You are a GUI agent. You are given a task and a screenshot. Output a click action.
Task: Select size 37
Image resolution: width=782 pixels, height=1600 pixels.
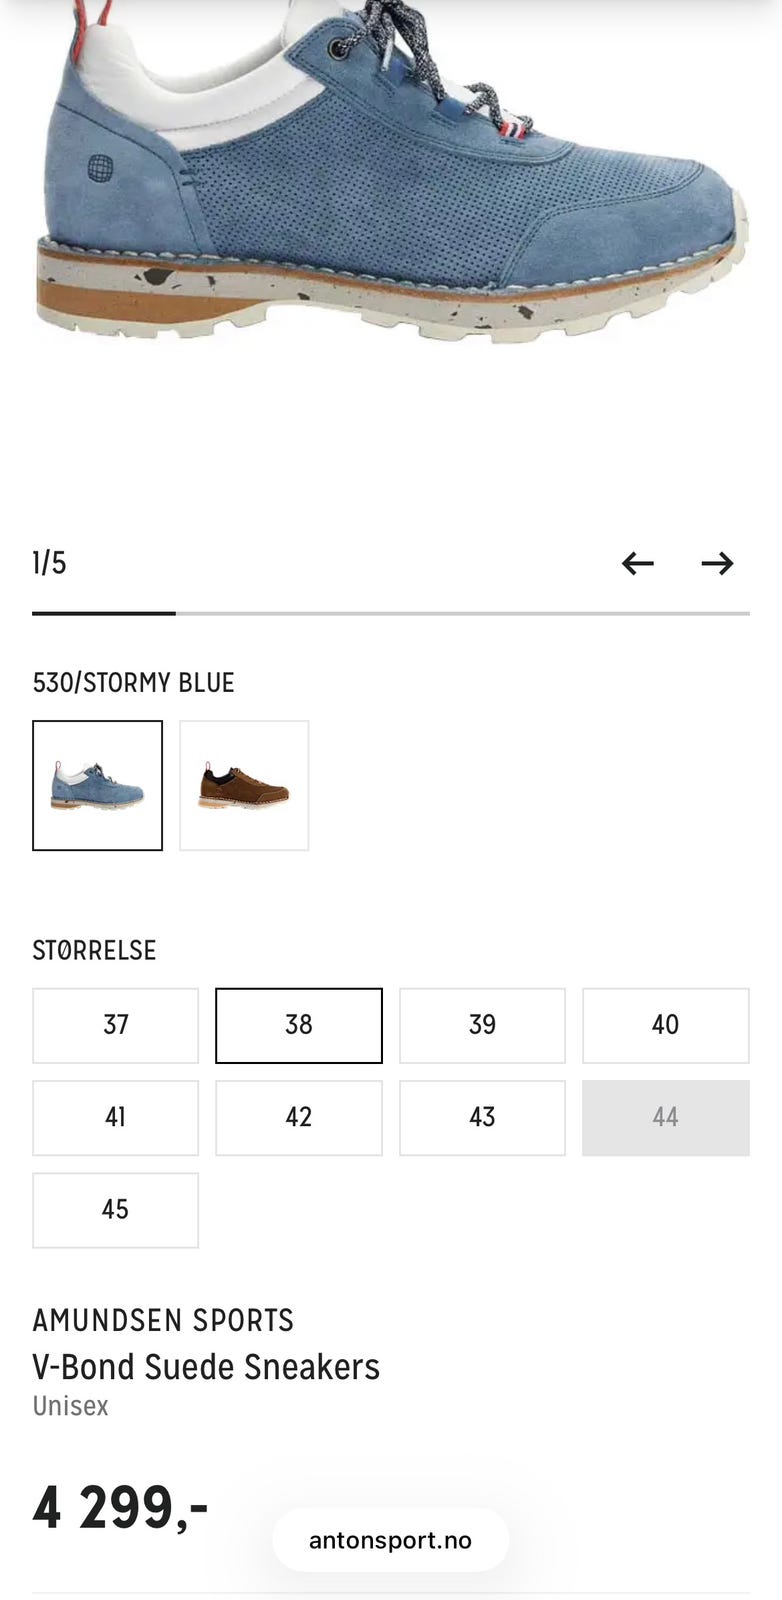(x=115, y=1025)
